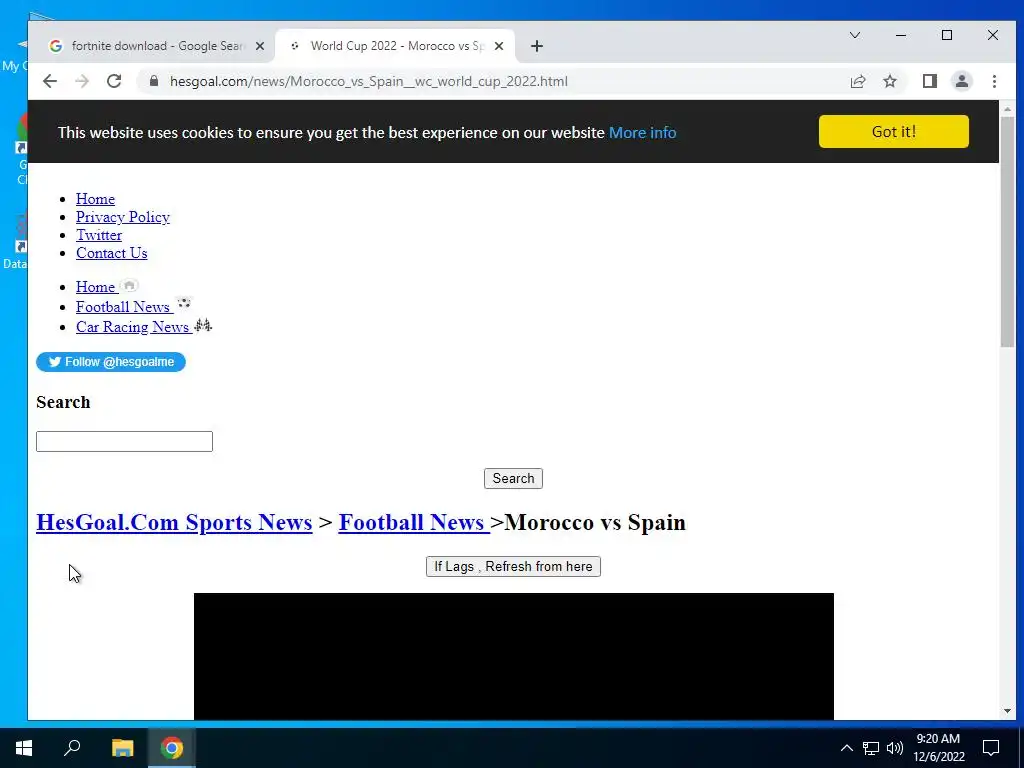Open the taskbar clock and date

(938, 748)
